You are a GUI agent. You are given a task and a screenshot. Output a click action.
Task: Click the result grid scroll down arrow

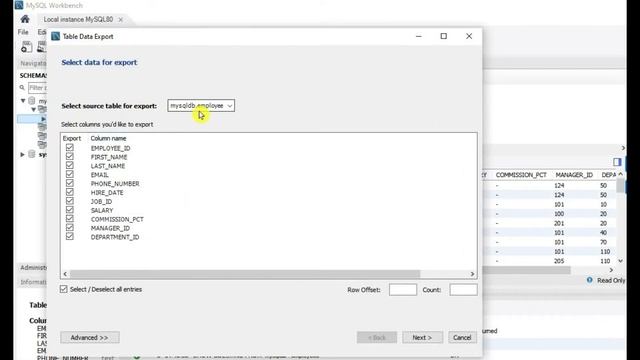pos(620,260)
